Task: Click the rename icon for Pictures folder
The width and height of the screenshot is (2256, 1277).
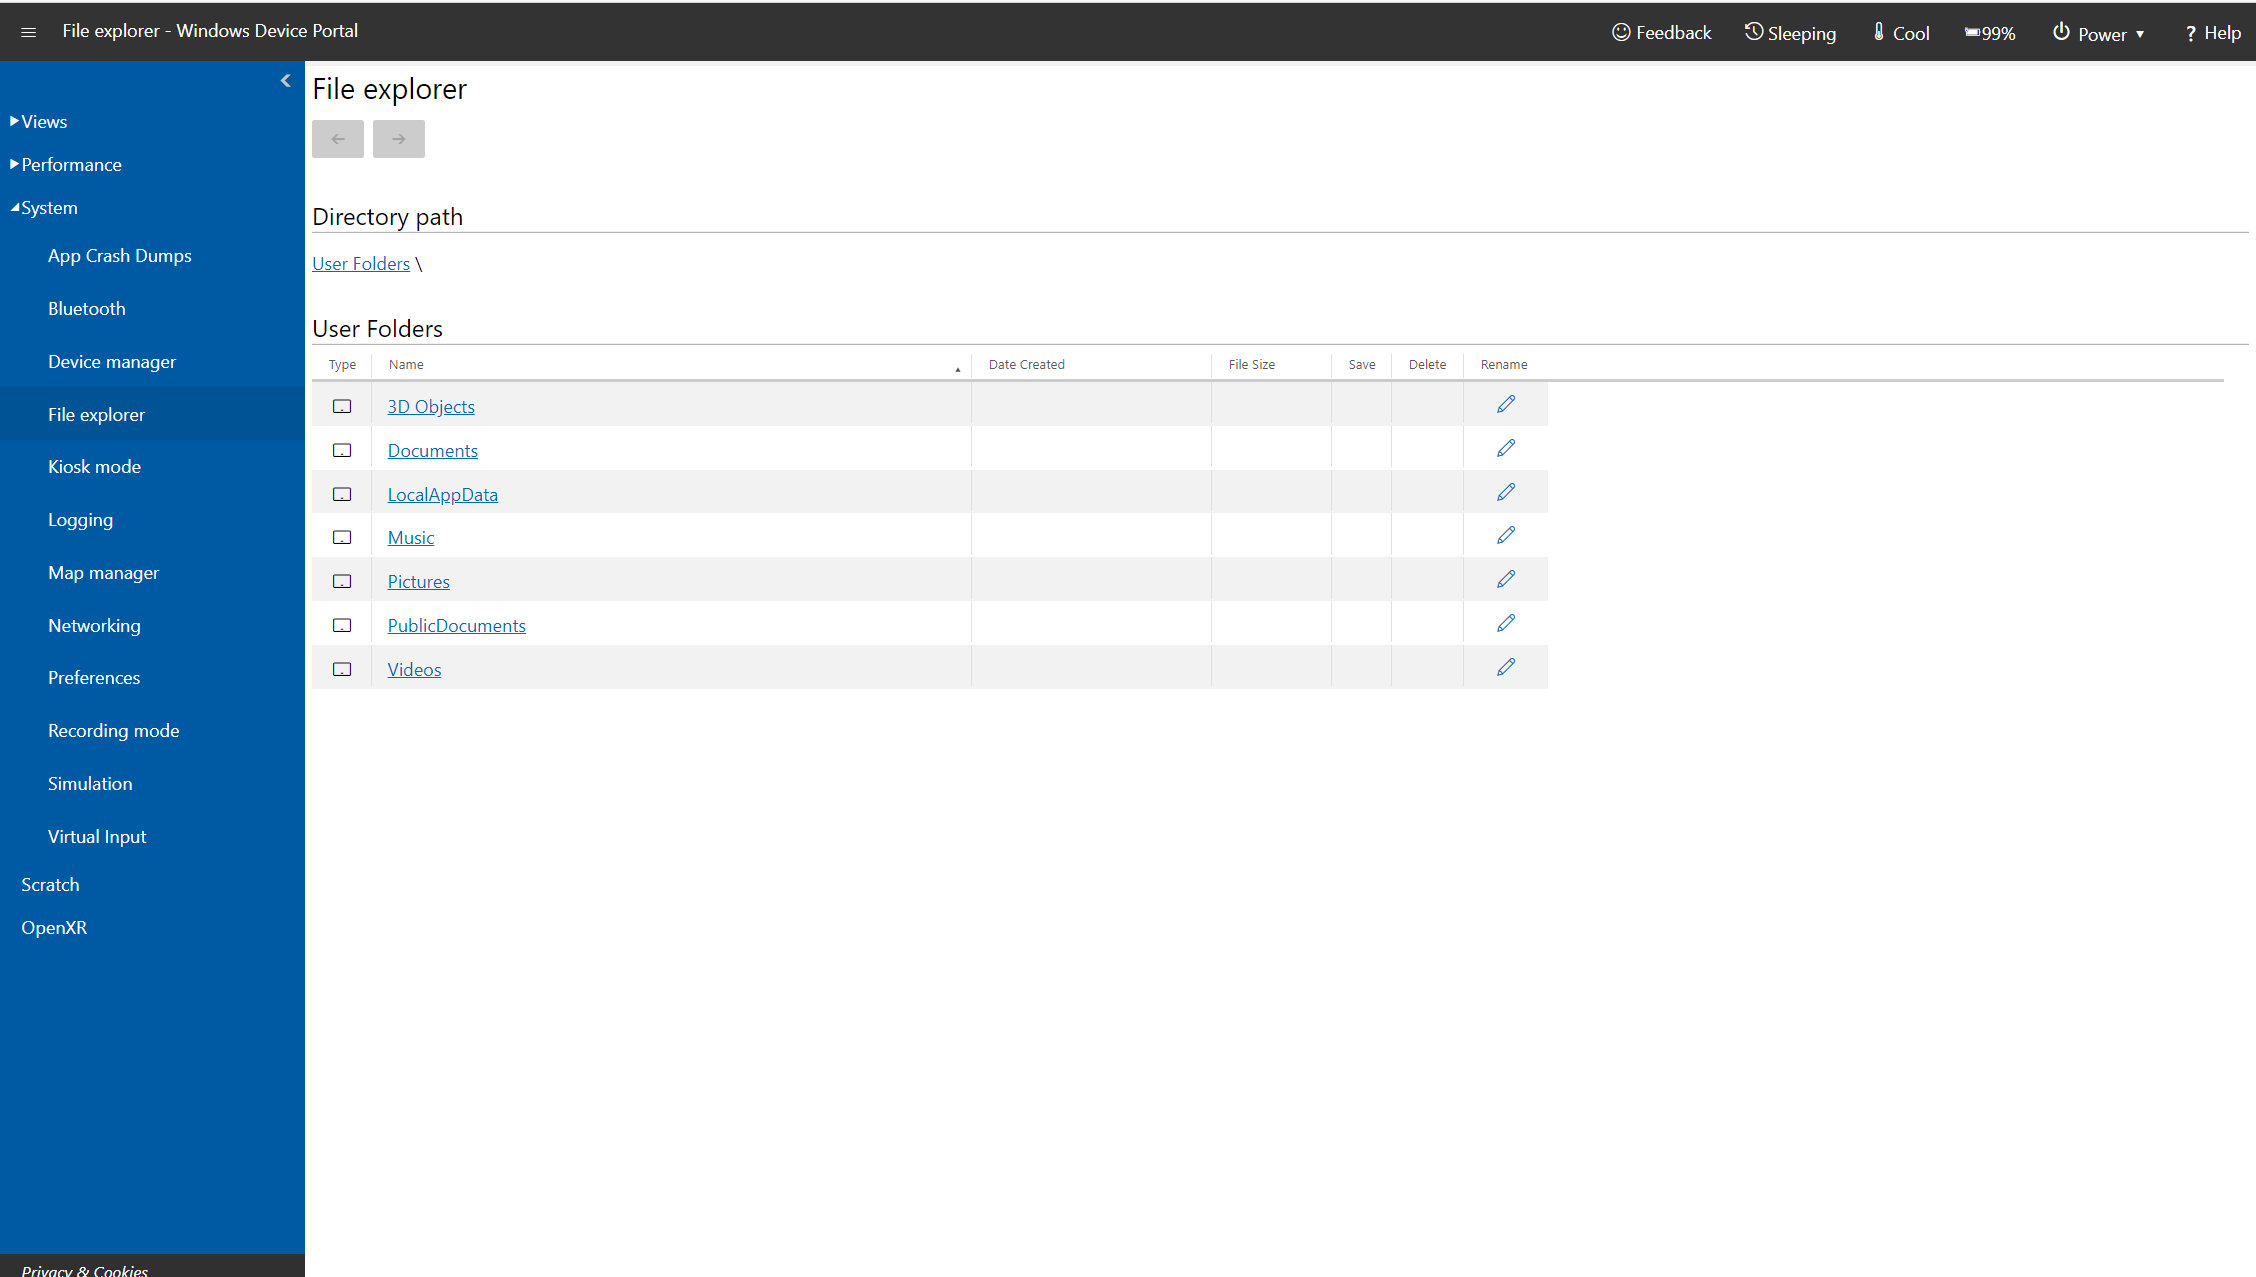Action: (1505, 578)
